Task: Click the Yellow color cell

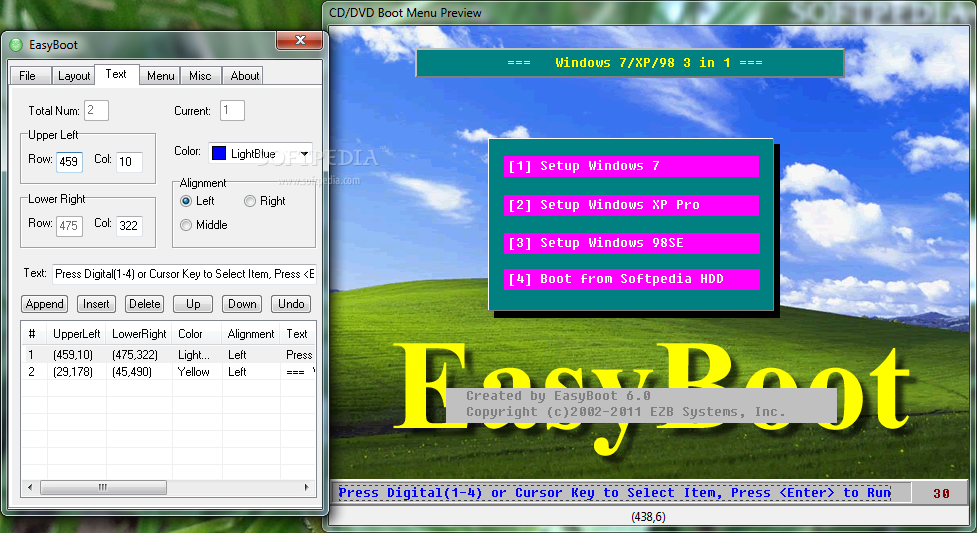Action: [194, 372]
